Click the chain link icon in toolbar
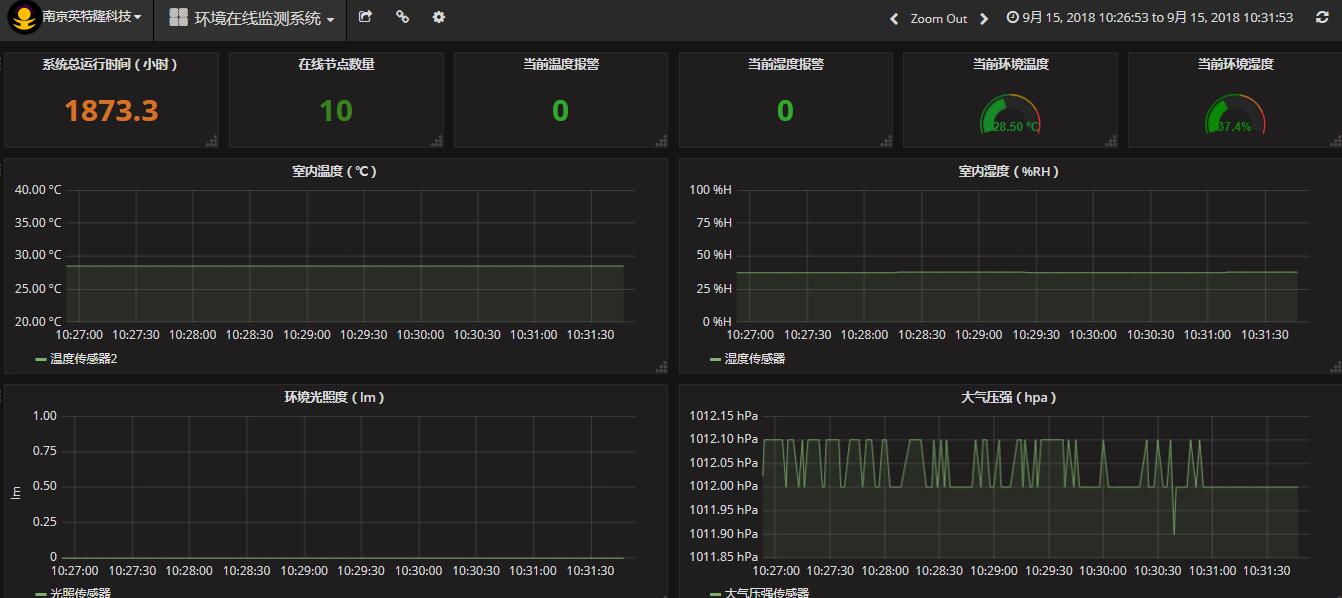 coord(402,17)
